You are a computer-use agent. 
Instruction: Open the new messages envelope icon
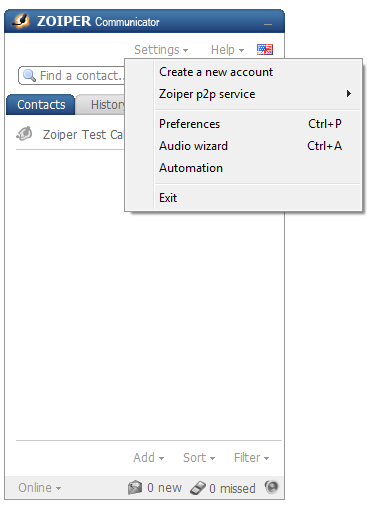coord(135,488)
